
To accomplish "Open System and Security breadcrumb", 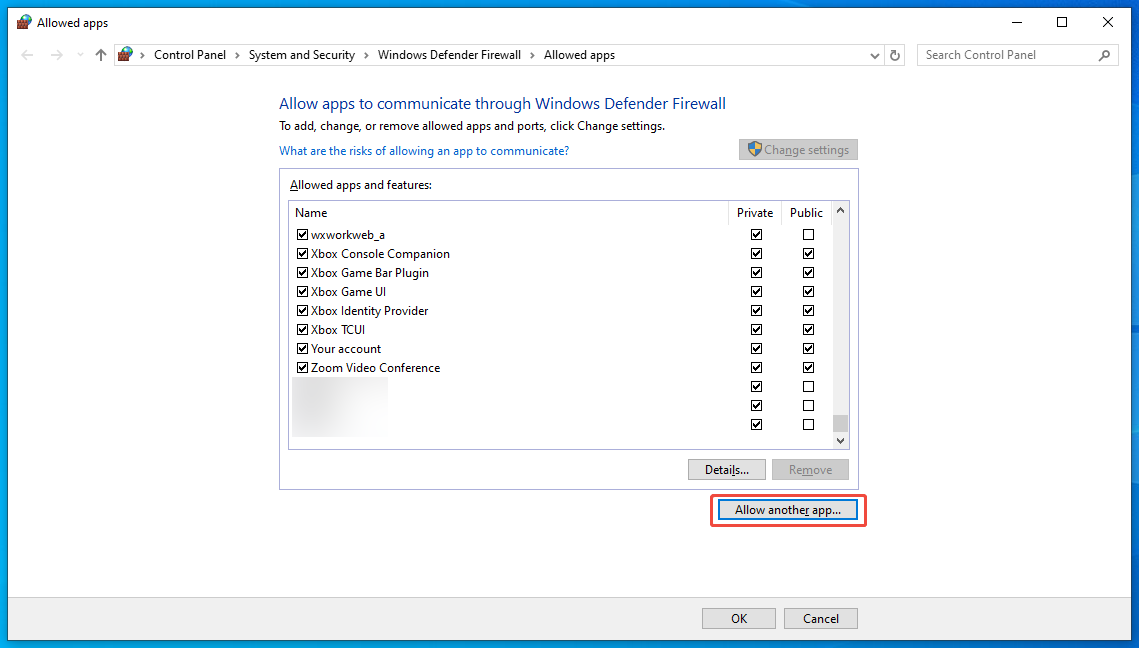I will coord(301,55).
